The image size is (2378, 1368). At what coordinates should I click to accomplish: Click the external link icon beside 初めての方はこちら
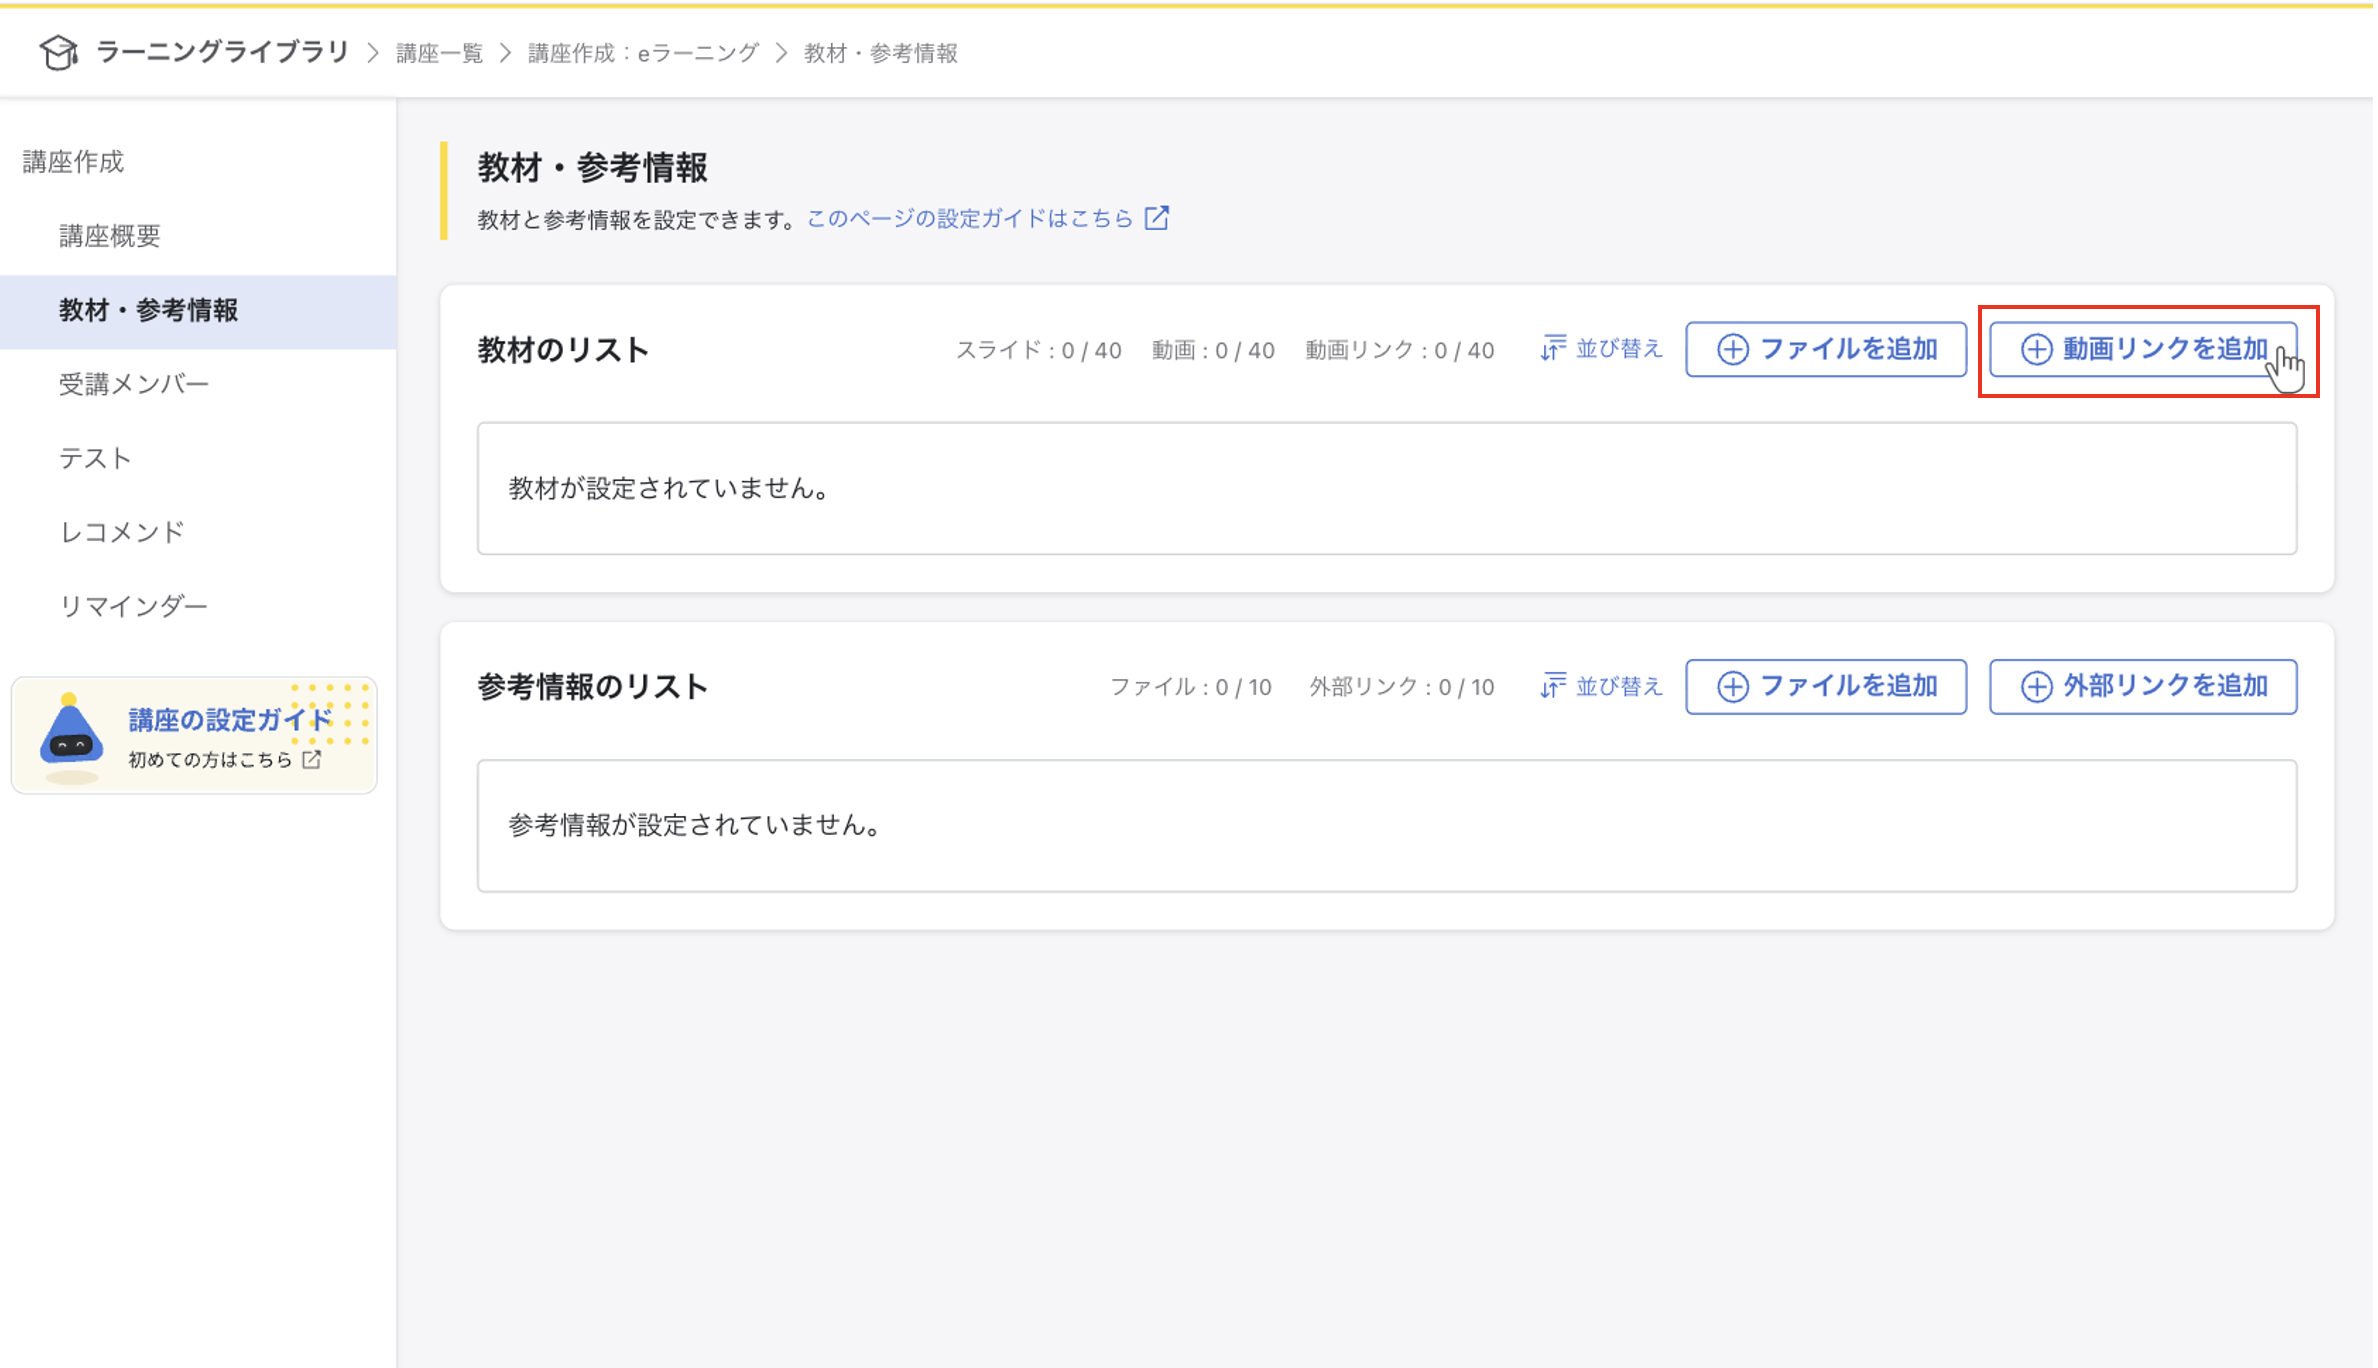click(311, 760)
